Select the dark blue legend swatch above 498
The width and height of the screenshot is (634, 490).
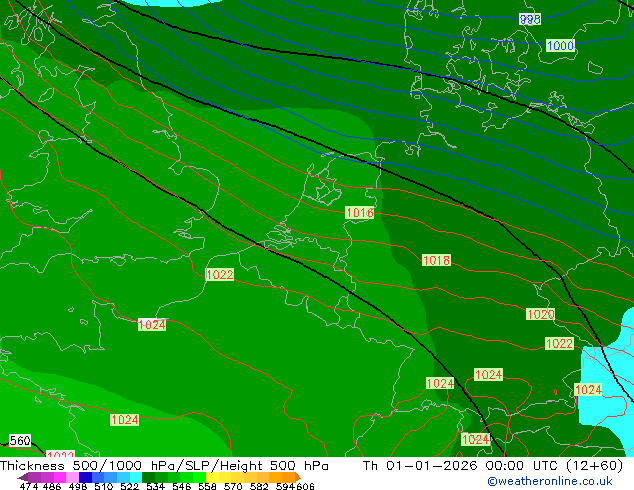(85, 477)
